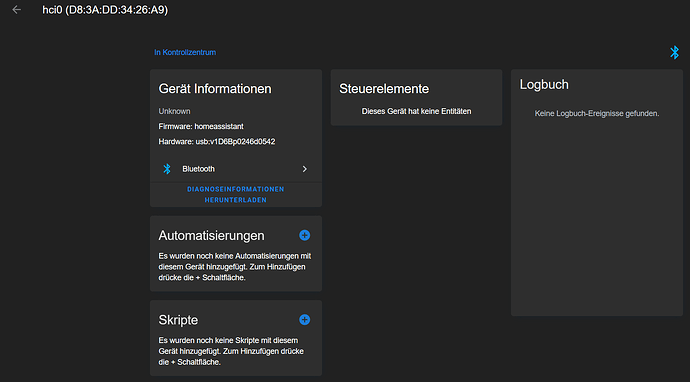690x382 pixels.
Task: Click the Skripte heading
Action: coord(178,320)
